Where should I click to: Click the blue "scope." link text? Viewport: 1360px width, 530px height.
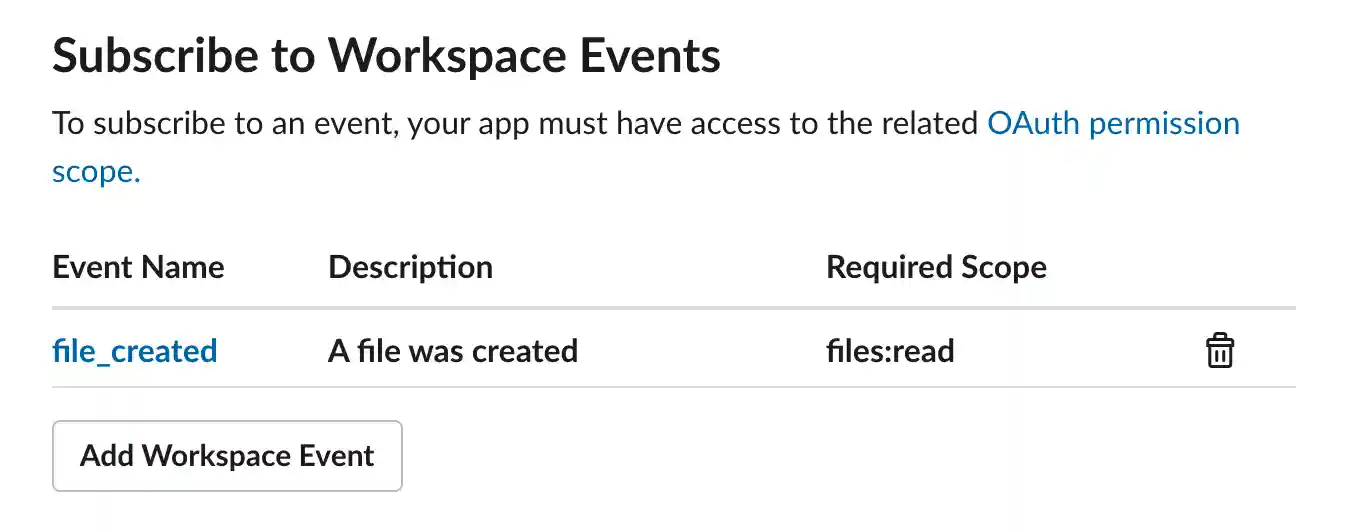pyautogui.click(x=96, y=172)
